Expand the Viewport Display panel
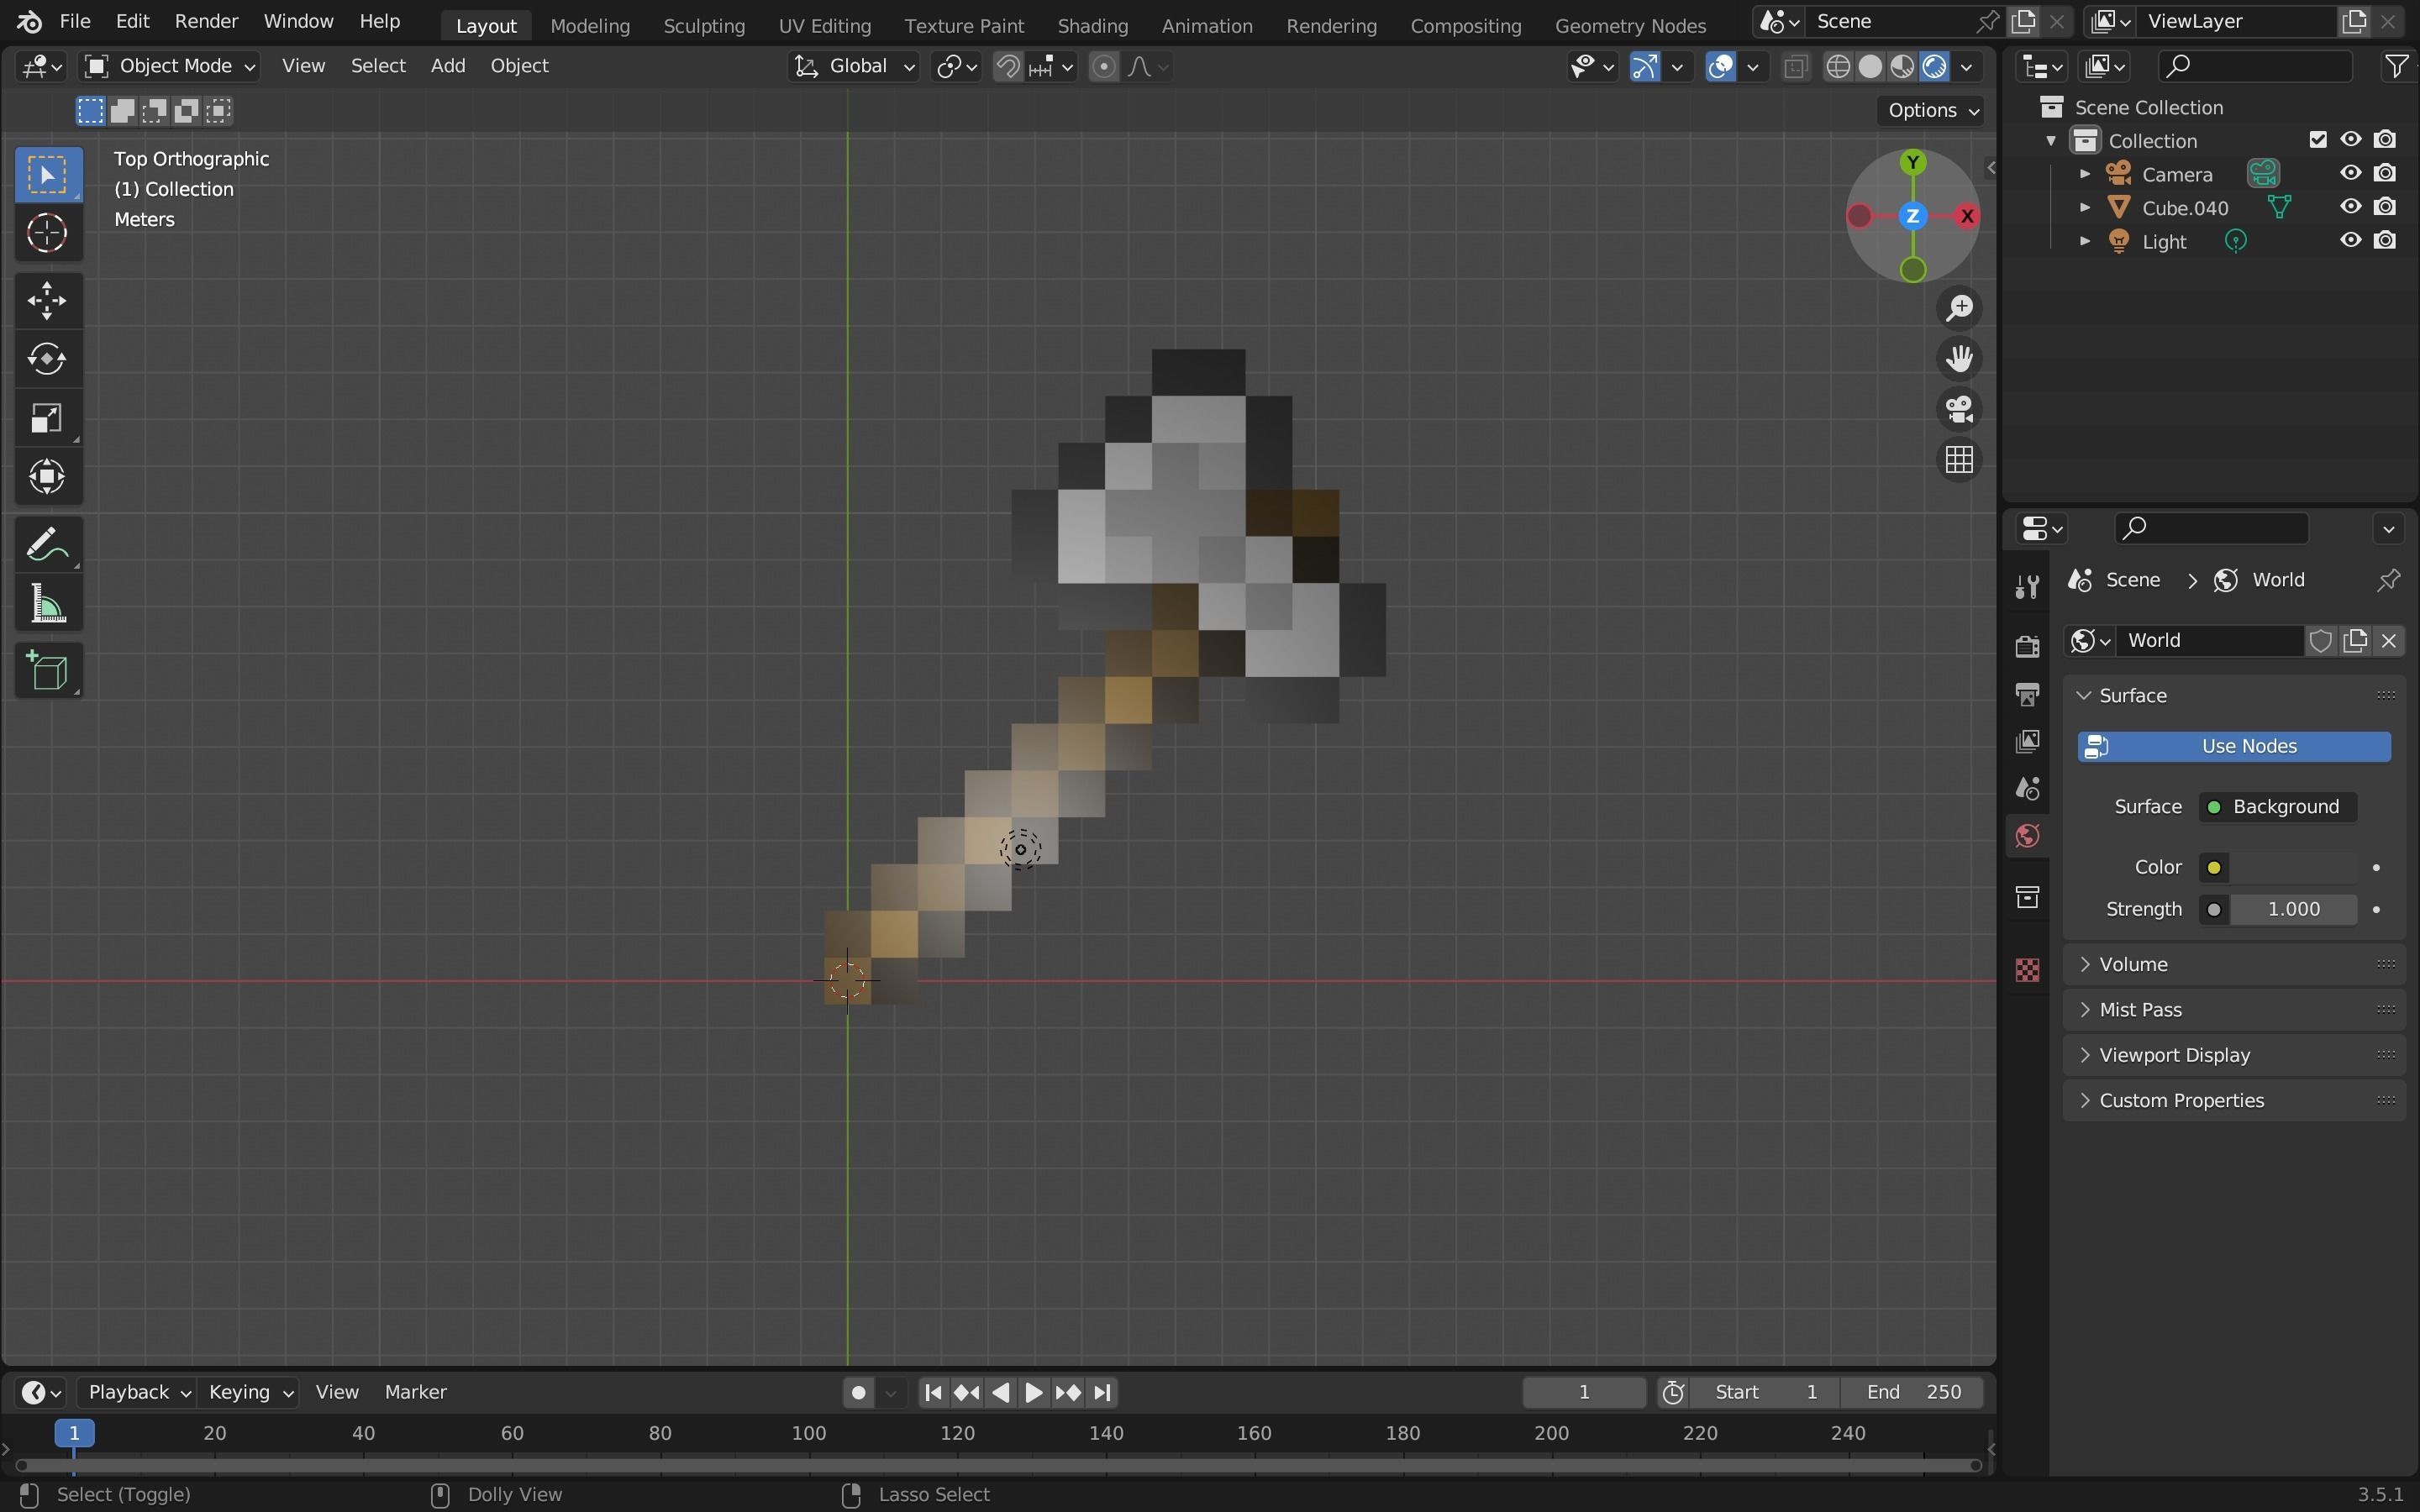 (2234, 1055)
